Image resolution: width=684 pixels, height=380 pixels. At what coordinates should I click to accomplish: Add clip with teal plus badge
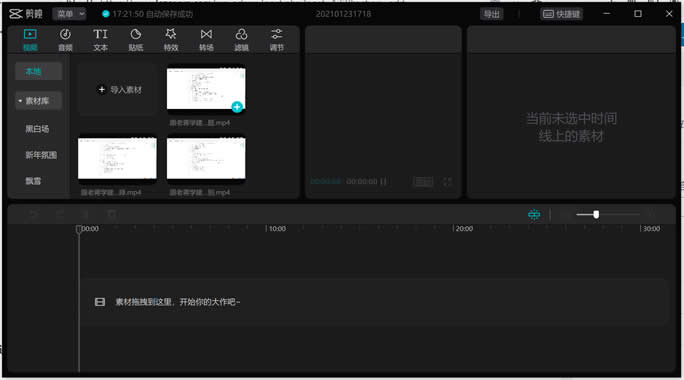tap(237, 107)
